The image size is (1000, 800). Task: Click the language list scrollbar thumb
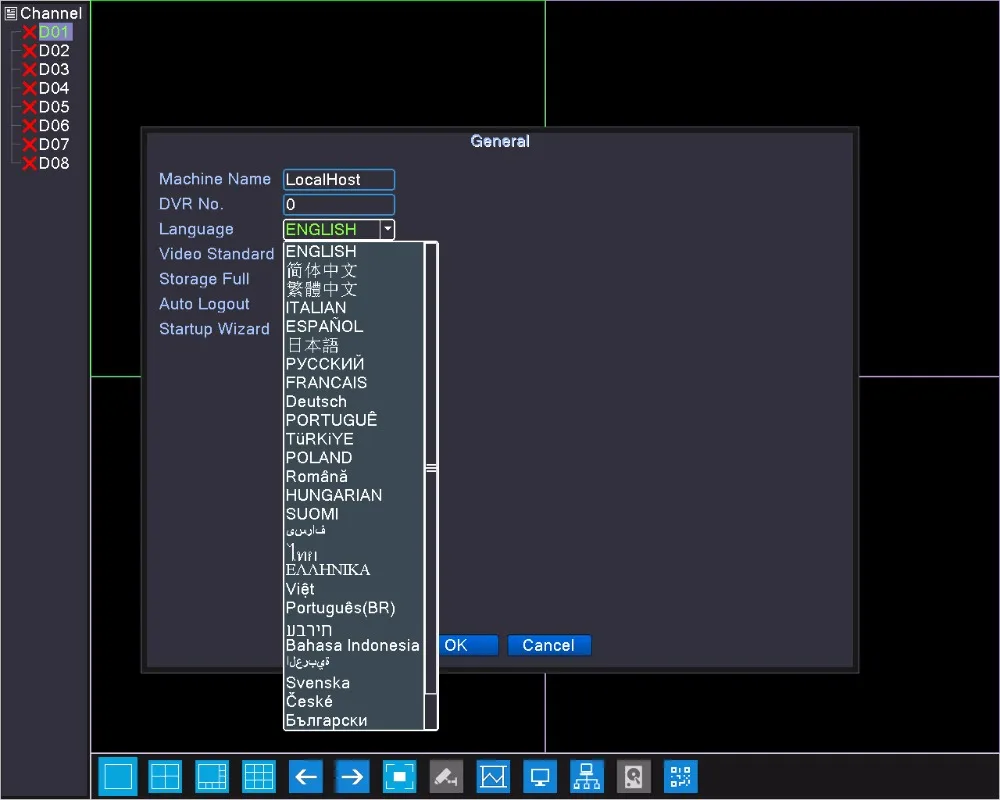pyautogui.click(x=431, y=469)
